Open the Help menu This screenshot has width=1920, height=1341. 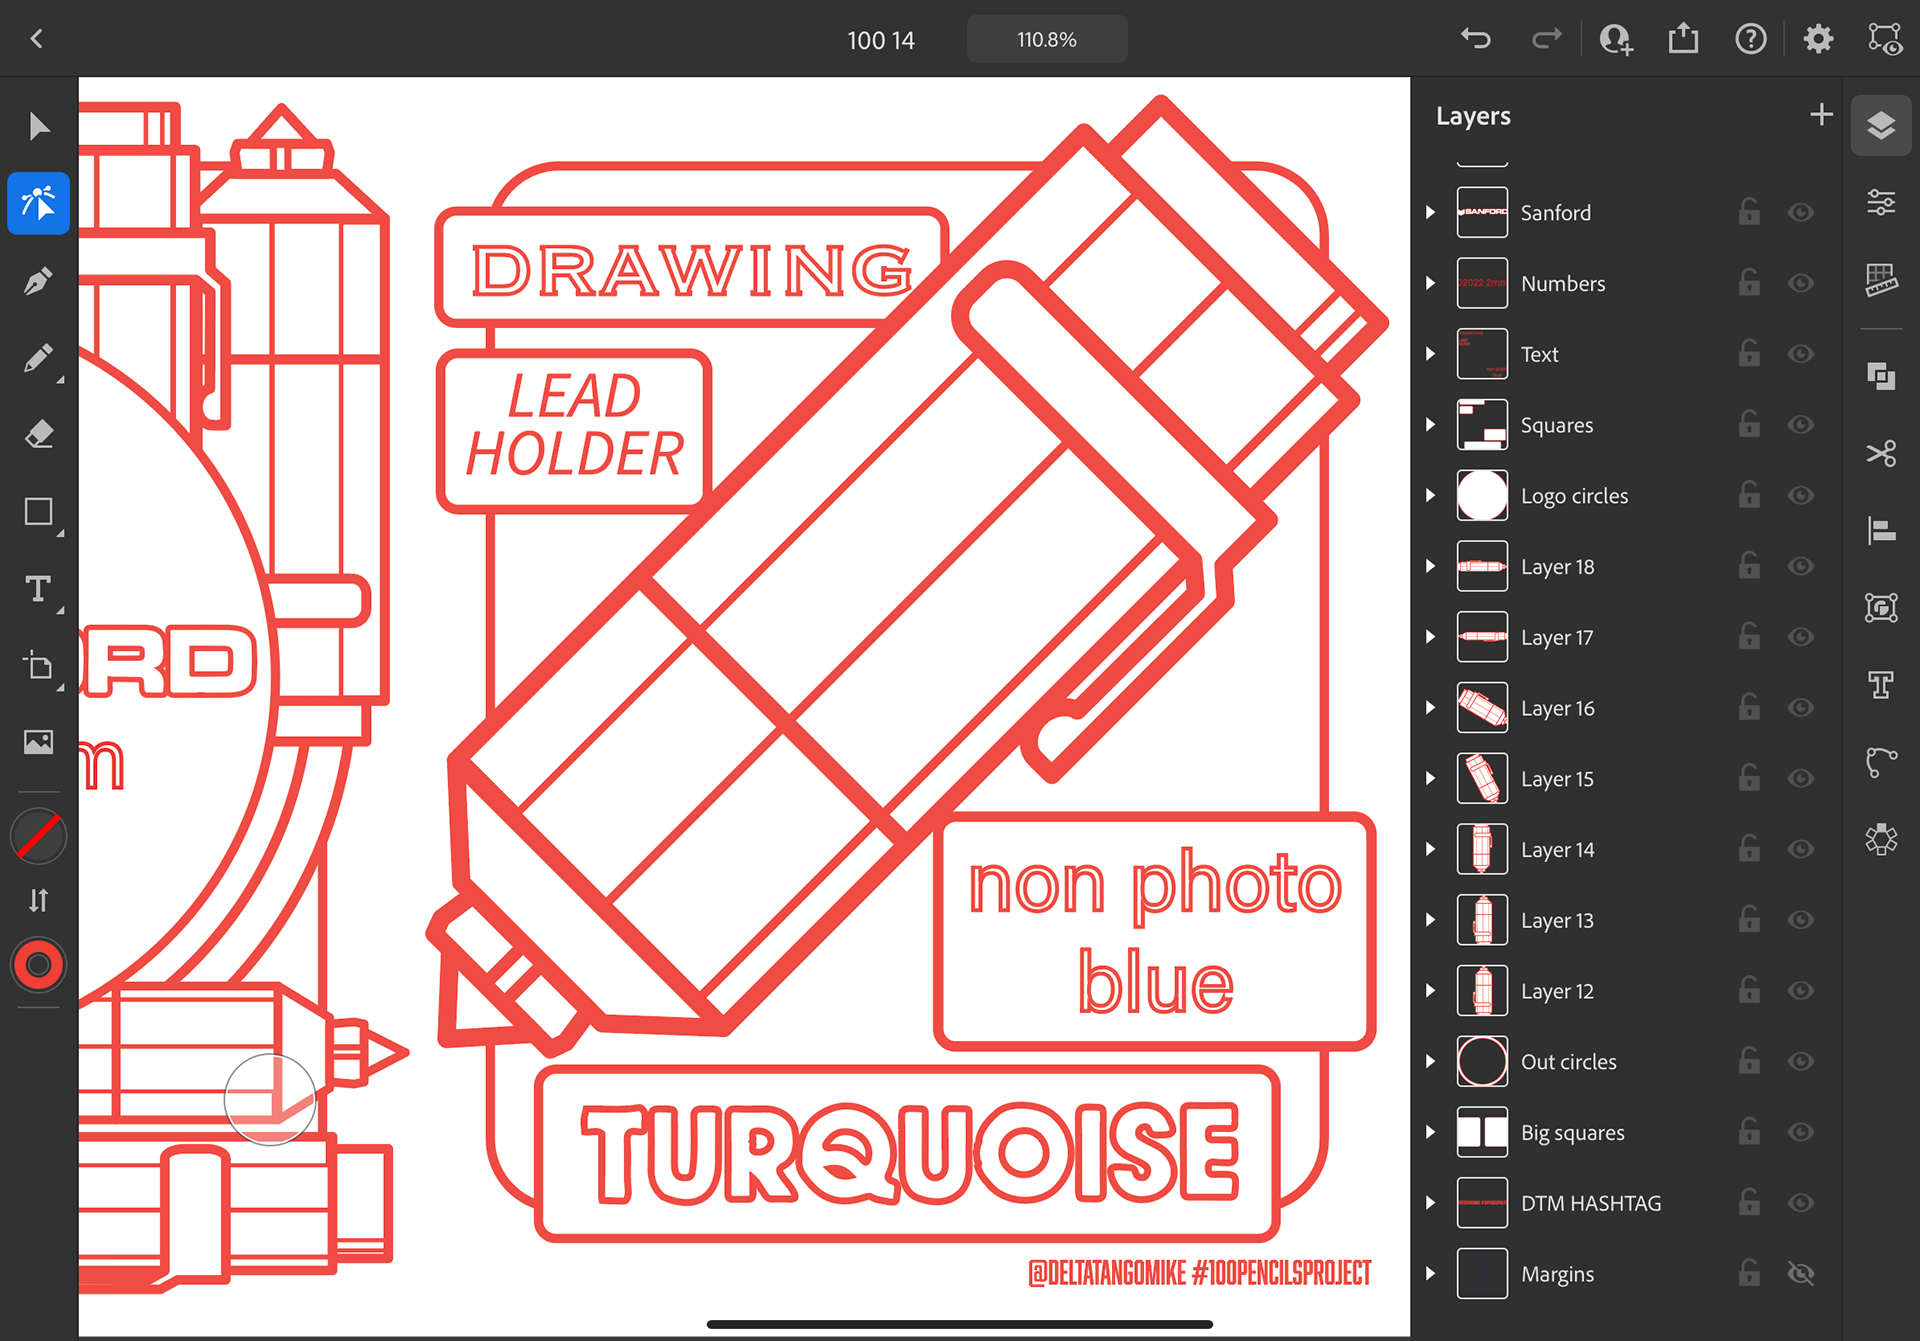click(1750, 39)
